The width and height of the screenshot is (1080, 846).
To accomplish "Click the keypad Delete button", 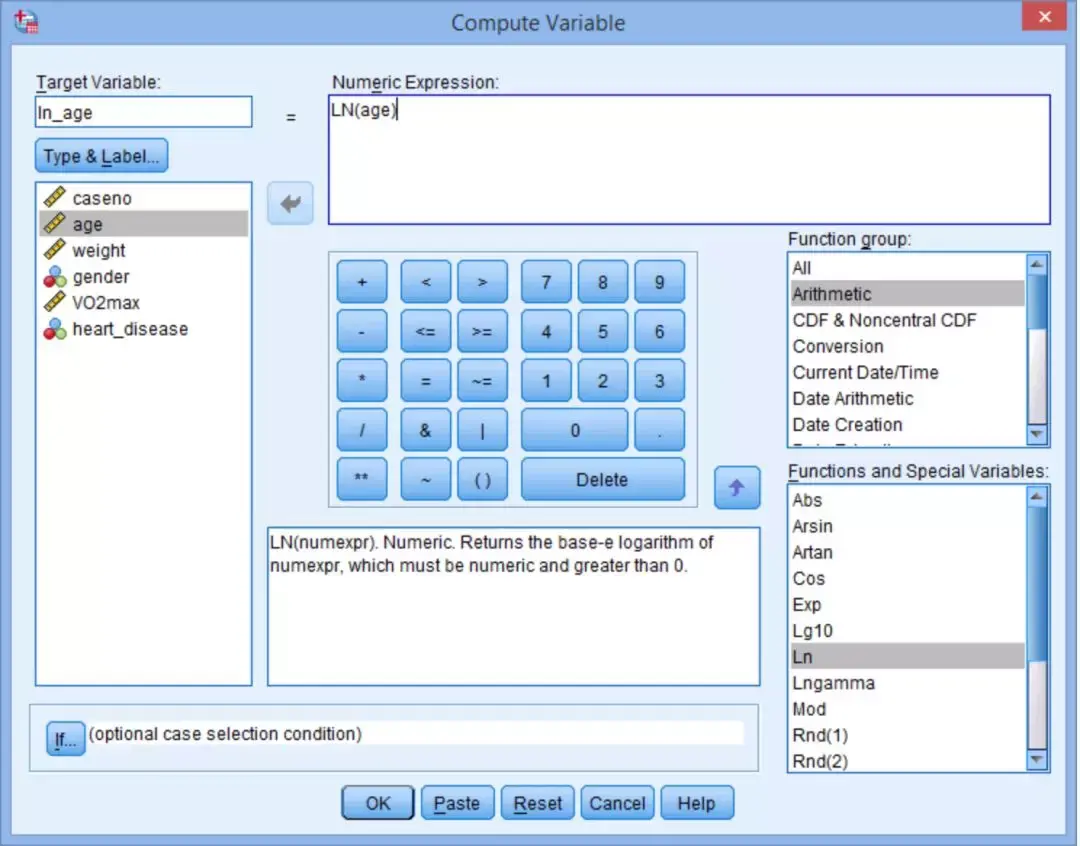I will [x=603, y=479].
